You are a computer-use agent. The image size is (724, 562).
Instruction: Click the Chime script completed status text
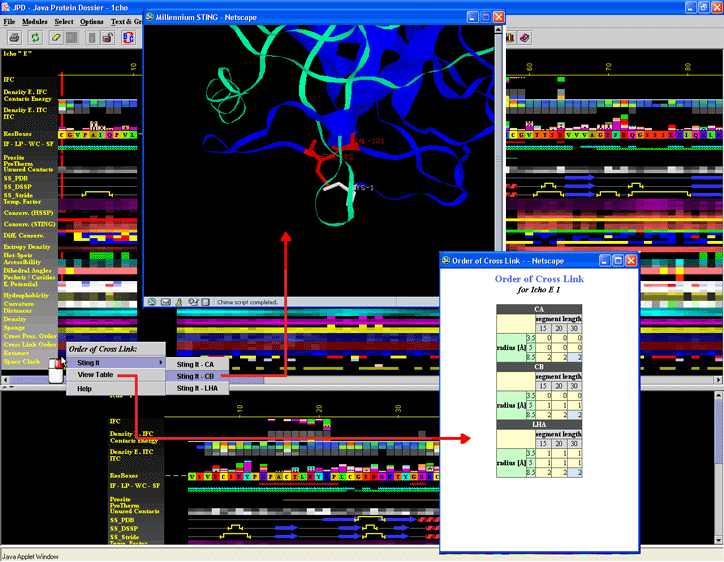point(247,302)
